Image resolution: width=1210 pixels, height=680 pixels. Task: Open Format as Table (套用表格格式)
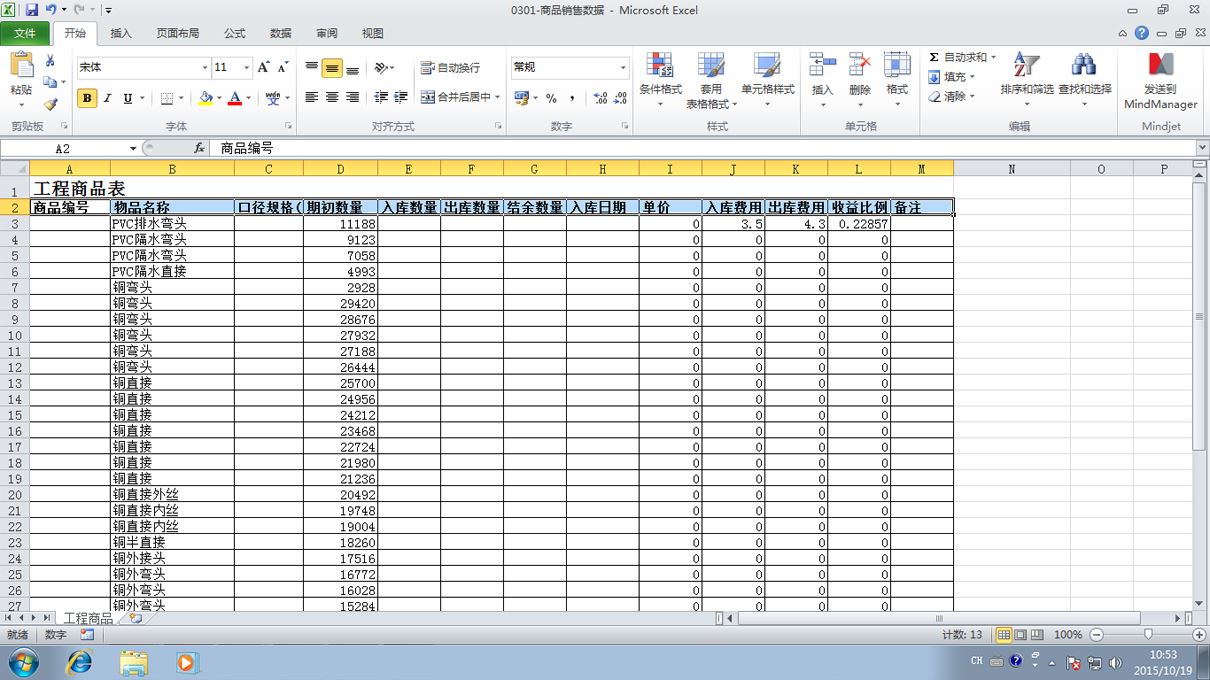(x=711, y=81)
